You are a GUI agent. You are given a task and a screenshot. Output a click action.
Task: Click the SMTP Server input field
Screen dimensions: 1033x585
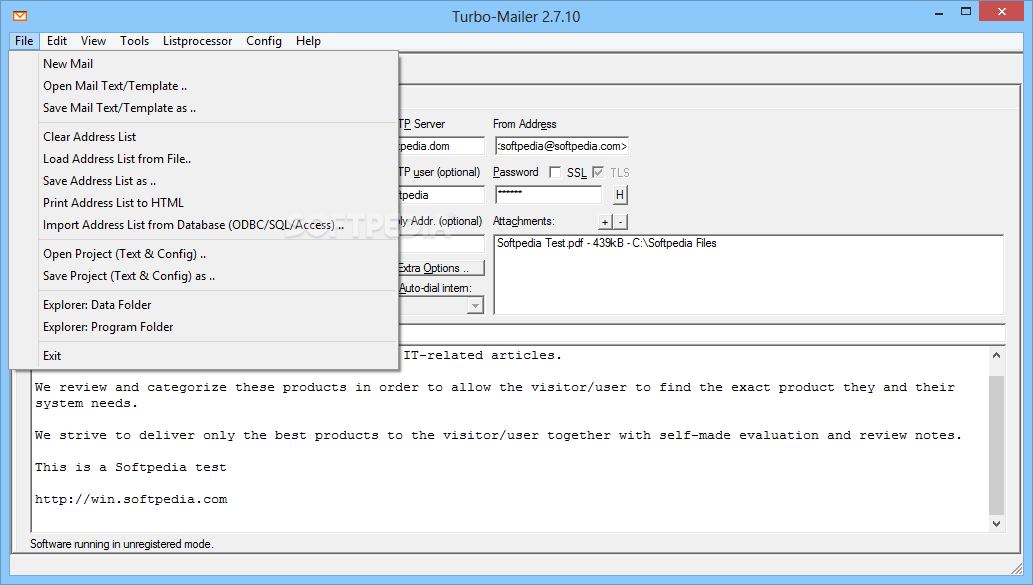click(x=441, y=146)
